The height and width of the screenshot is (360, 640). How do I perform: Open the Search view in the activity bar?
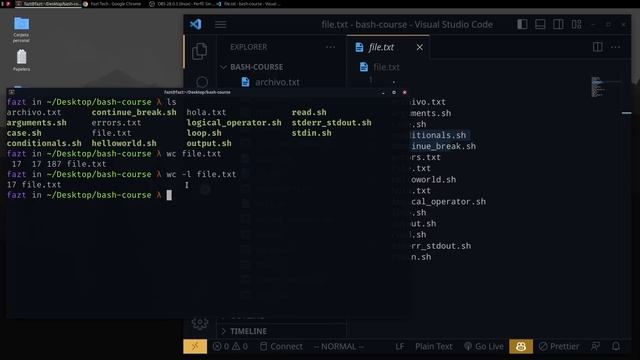(202, 82)
